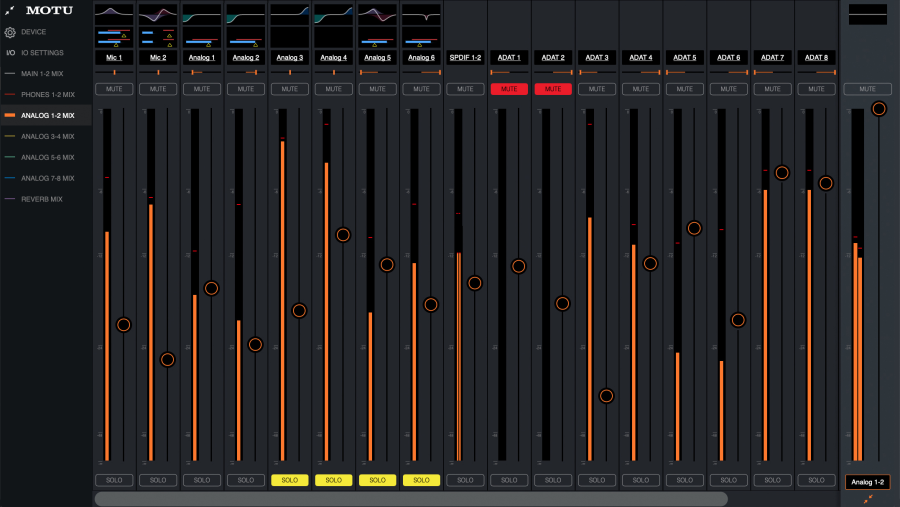This screenshot has height=507, width=900.
Task: Solo the ADAT 8 channel
Action: [x=816, y=480]
